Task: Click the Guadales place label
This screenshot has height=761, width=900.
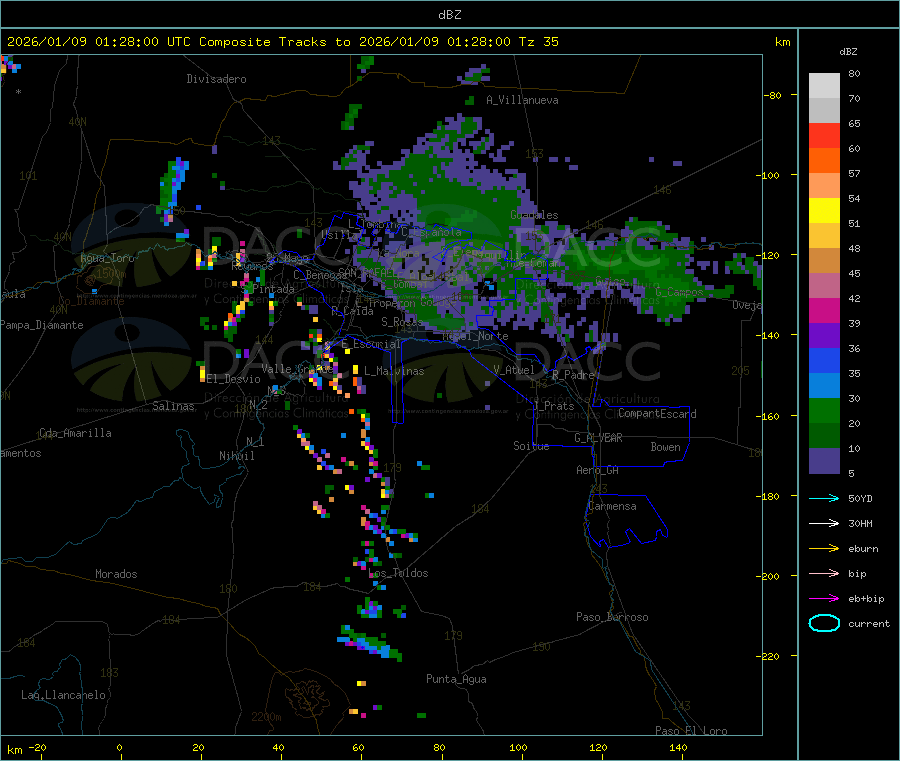Action: pyautogui.click(x=534, y=215)
